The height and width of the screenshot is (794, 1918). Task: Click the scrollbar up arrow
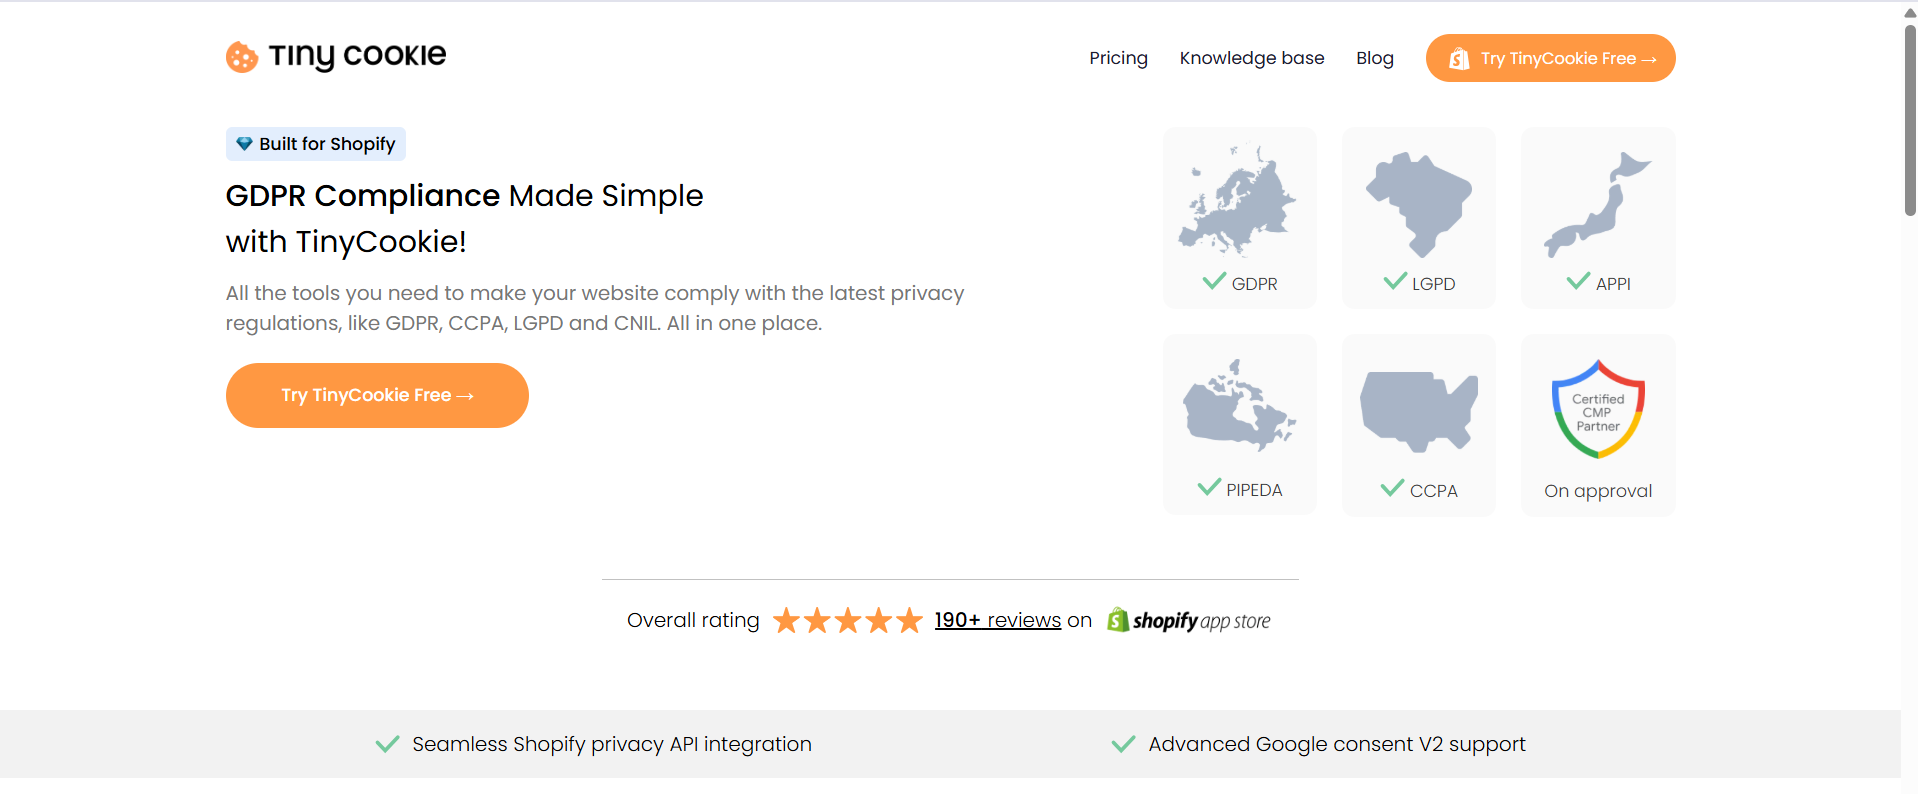(1909, 13)
